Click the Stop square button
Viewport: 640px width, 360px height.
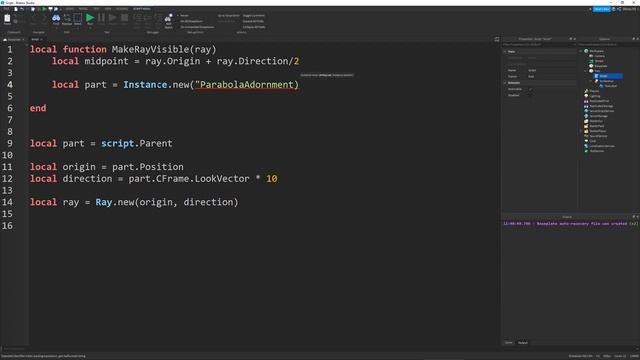pyautogui.click(x=124, y=18)
